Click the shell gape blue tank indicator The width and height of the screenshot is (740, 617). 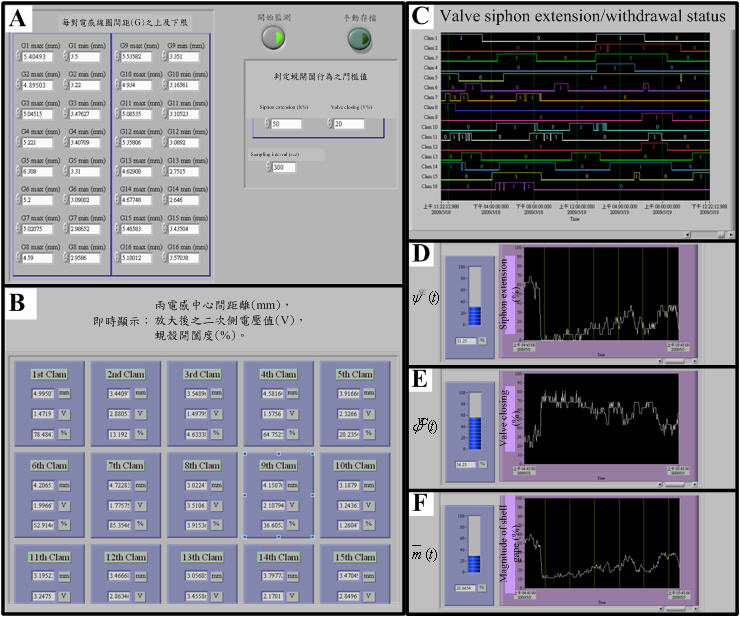pos(475,544)
